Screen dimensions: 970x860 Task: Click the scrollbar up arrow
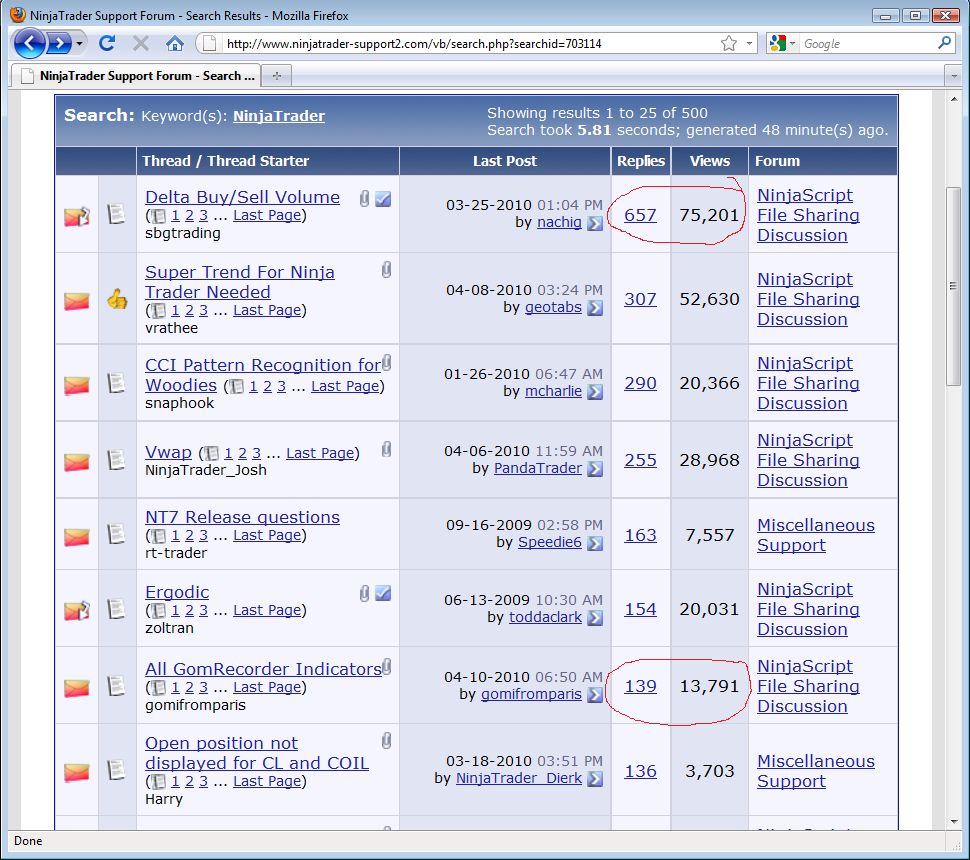click(953, 99)
